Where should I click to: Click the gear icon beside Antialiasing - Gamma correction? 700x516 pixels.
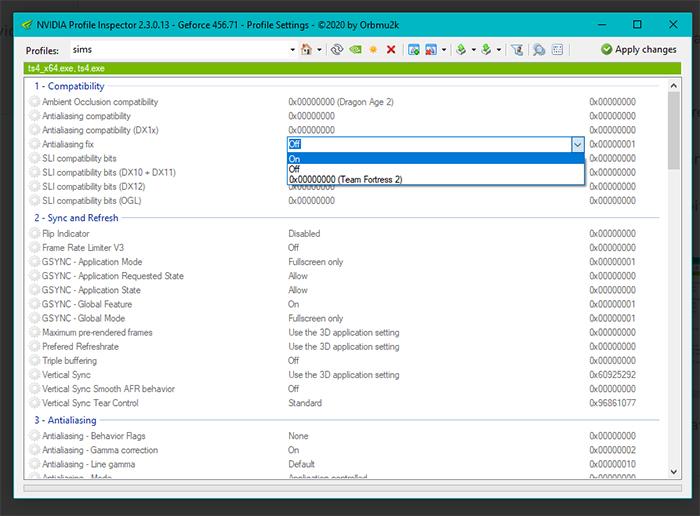point(34,450)
